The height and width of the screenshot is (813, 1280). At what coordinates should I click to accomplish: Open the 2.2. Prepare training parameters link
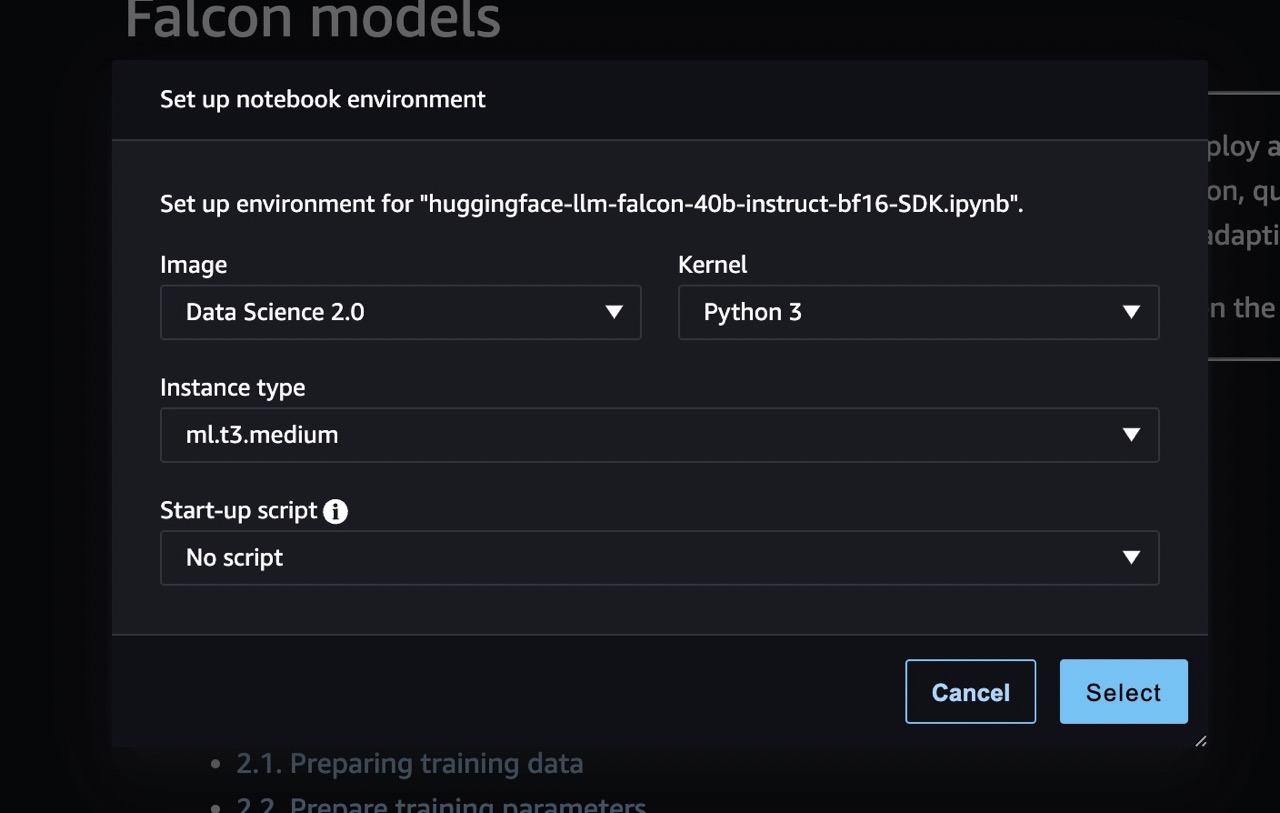(441, 805)
